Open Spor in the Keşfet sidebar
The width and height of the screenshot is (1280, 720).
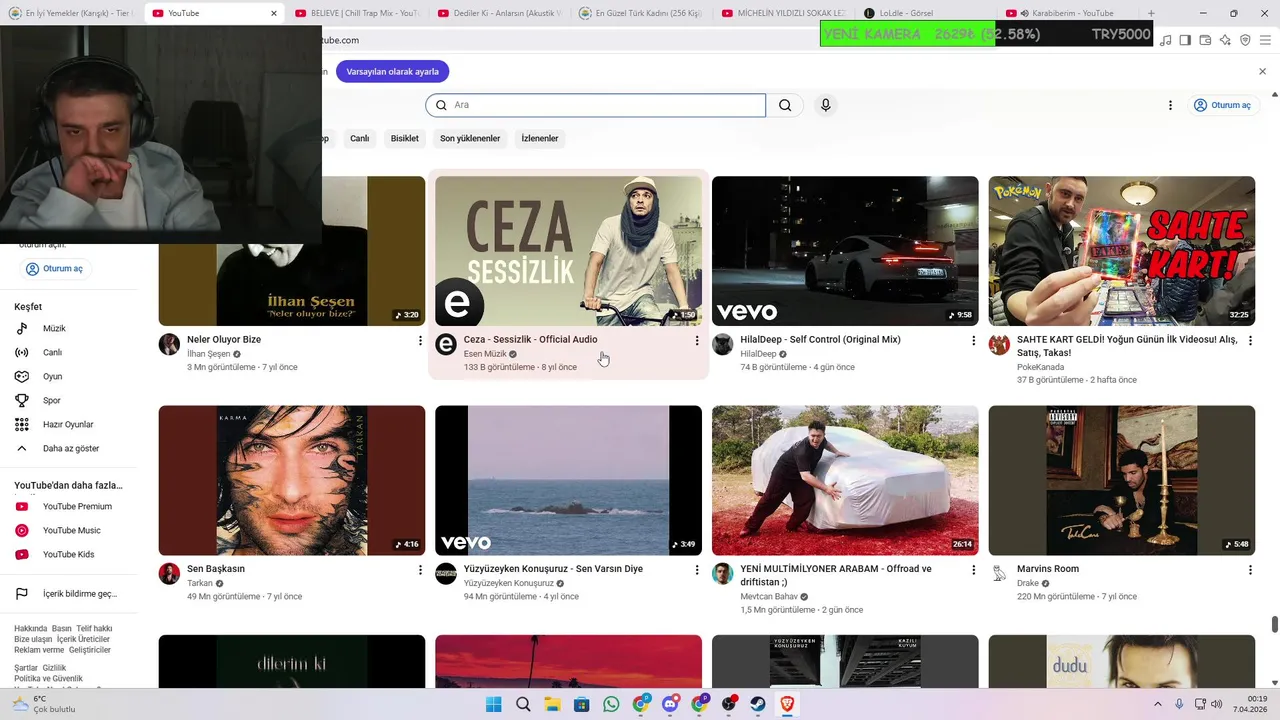[68, 400]
